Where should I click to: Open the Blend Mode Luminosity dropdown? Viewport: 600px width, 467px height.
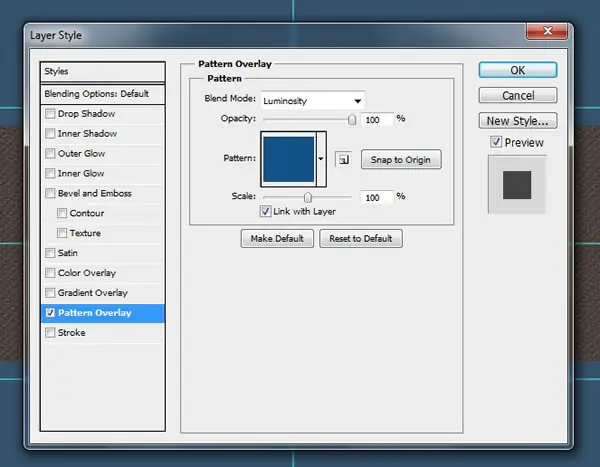[312, 101]
